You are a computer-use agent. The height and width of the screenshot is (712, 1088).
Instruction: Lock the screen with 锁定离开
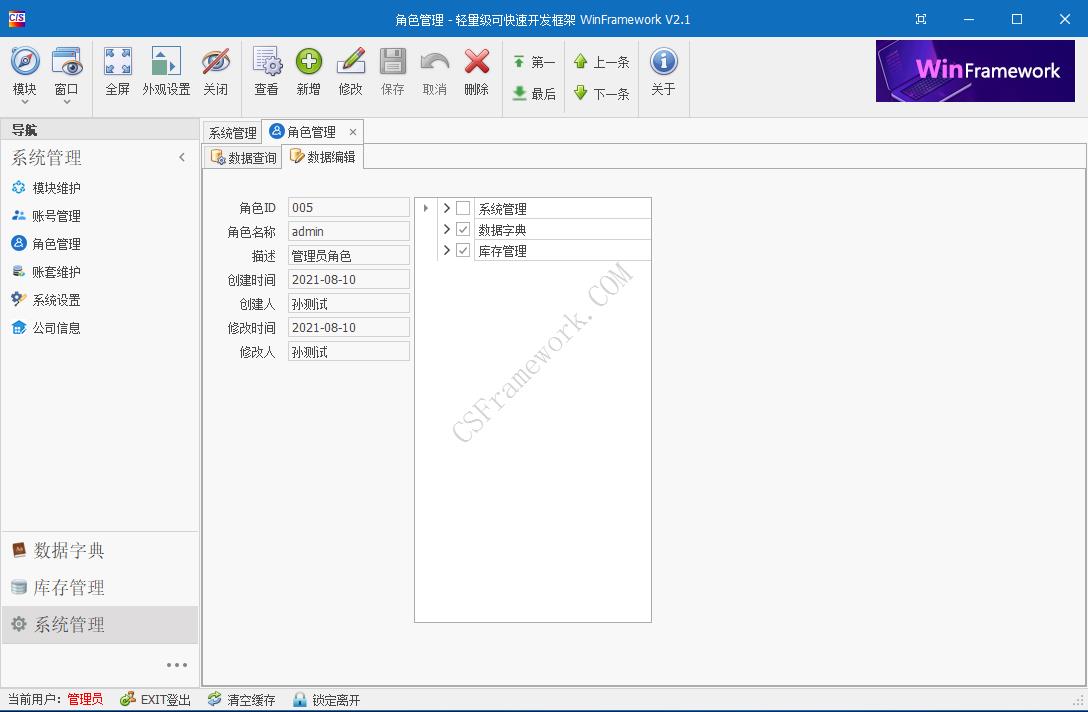click(x=327, y=699)
